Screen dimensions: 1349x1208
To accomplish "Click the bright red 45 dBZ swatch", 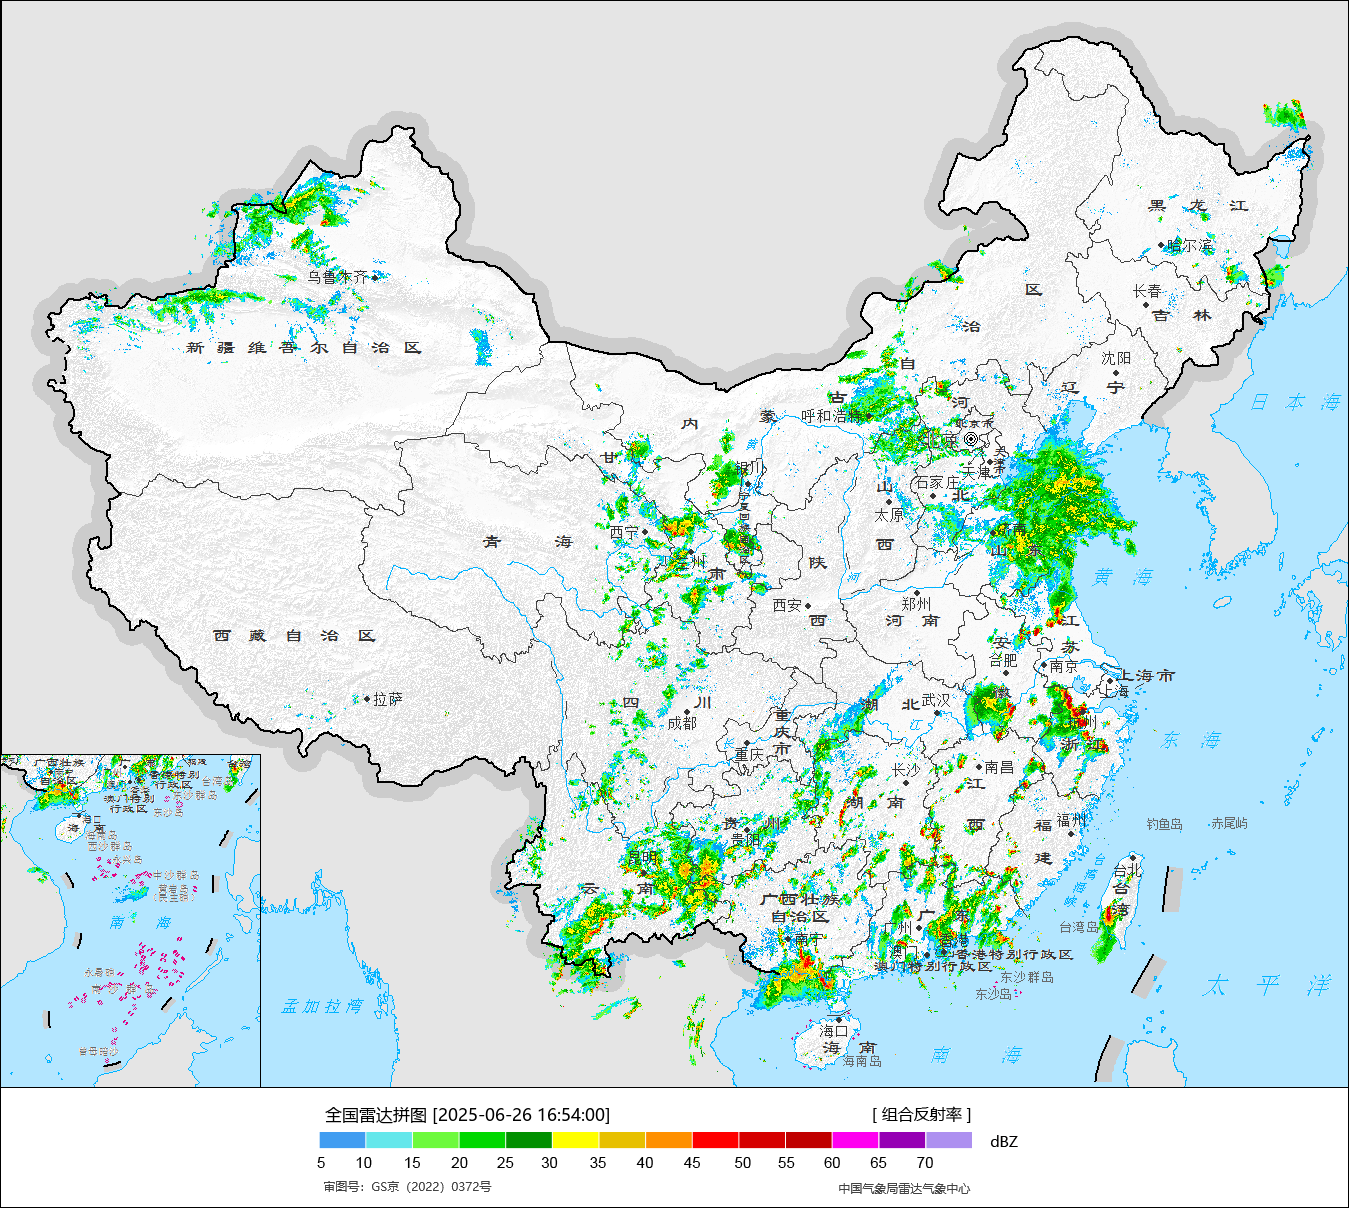I will 715,1140.
